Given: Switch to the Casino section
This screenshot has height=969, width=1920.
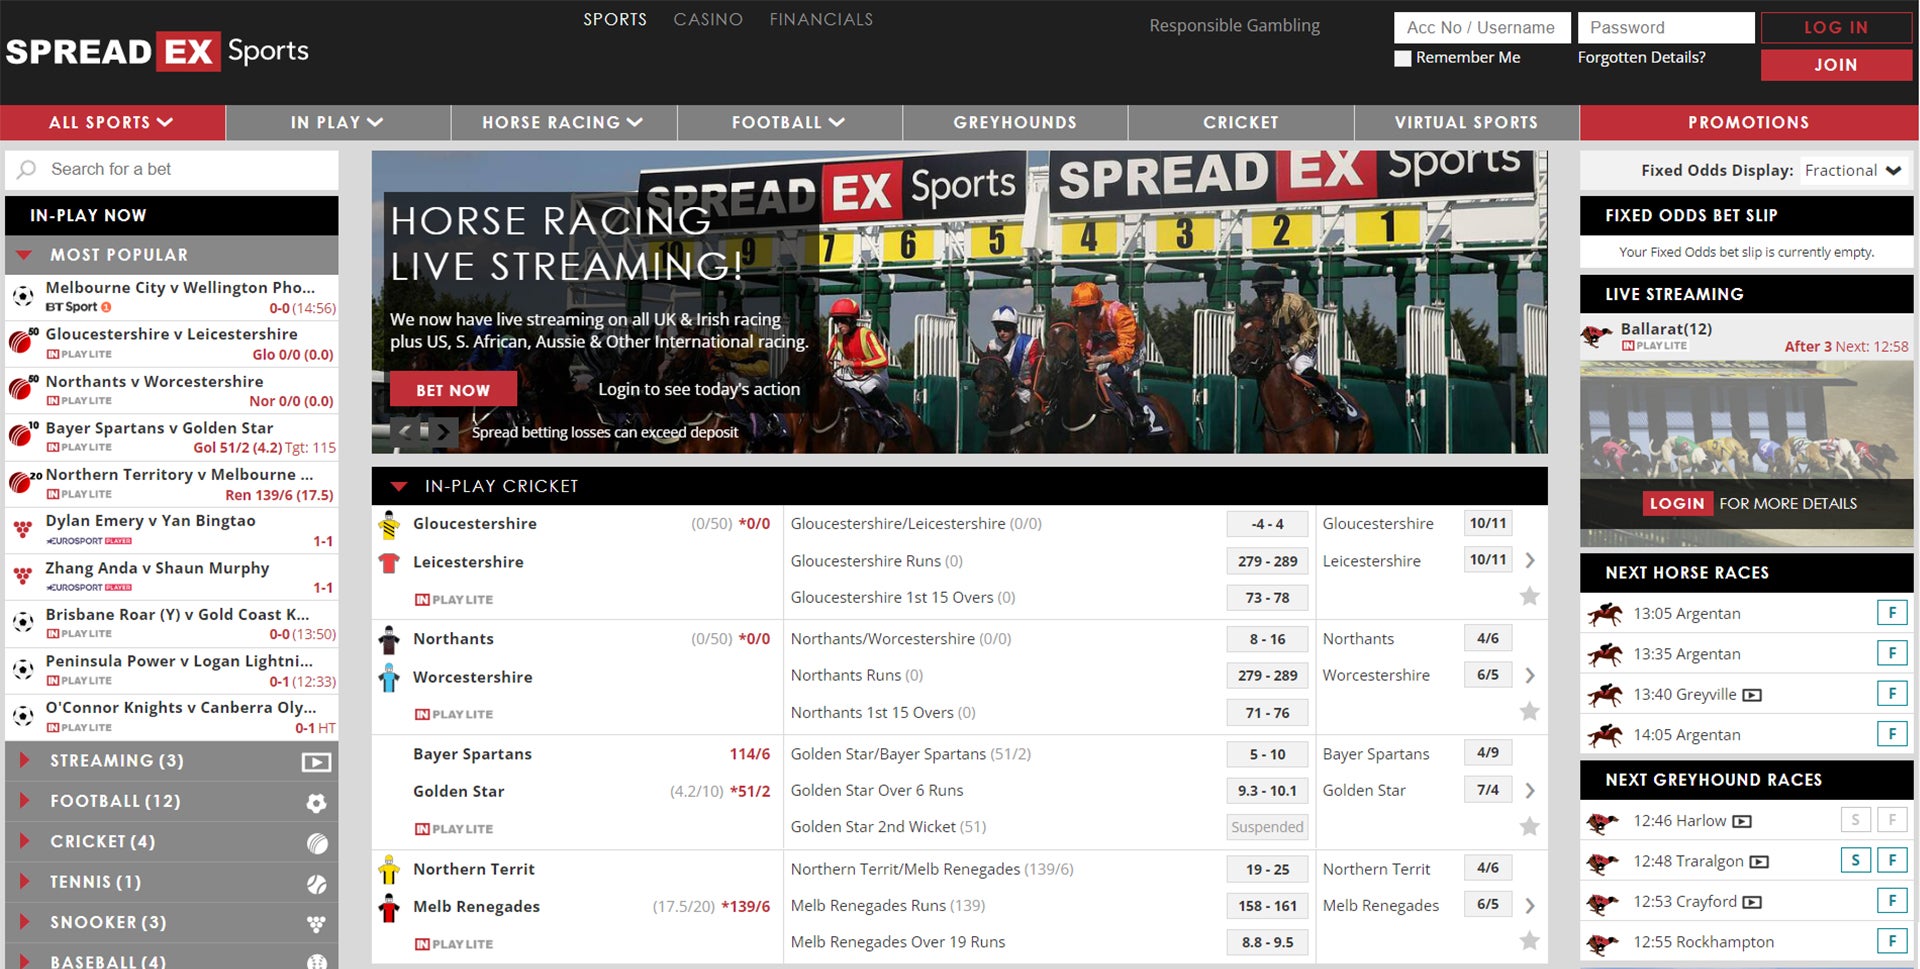Looking at the screenshot, I should click(x=708, y=20).
